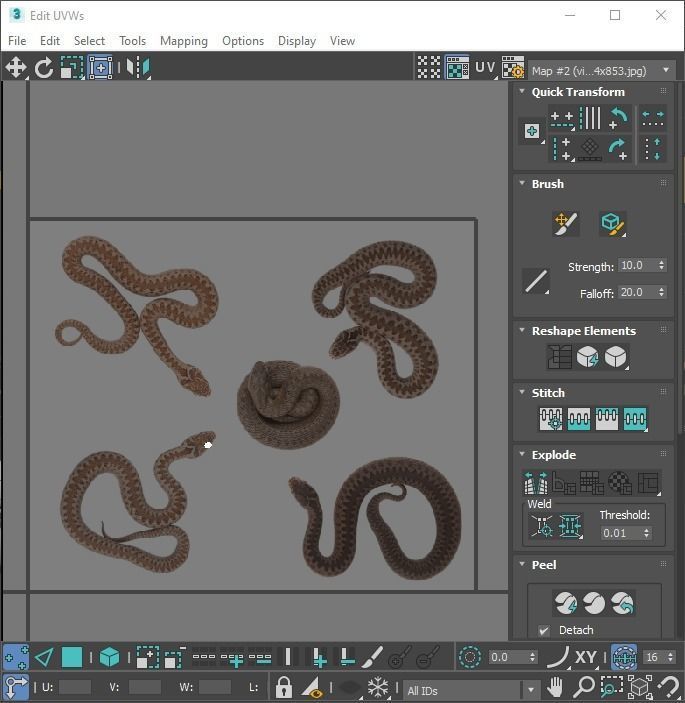Choose the Scale selected subobjects tool
Image resolution: width=685 pixels, height=703 pixels.
coord(72,68)
